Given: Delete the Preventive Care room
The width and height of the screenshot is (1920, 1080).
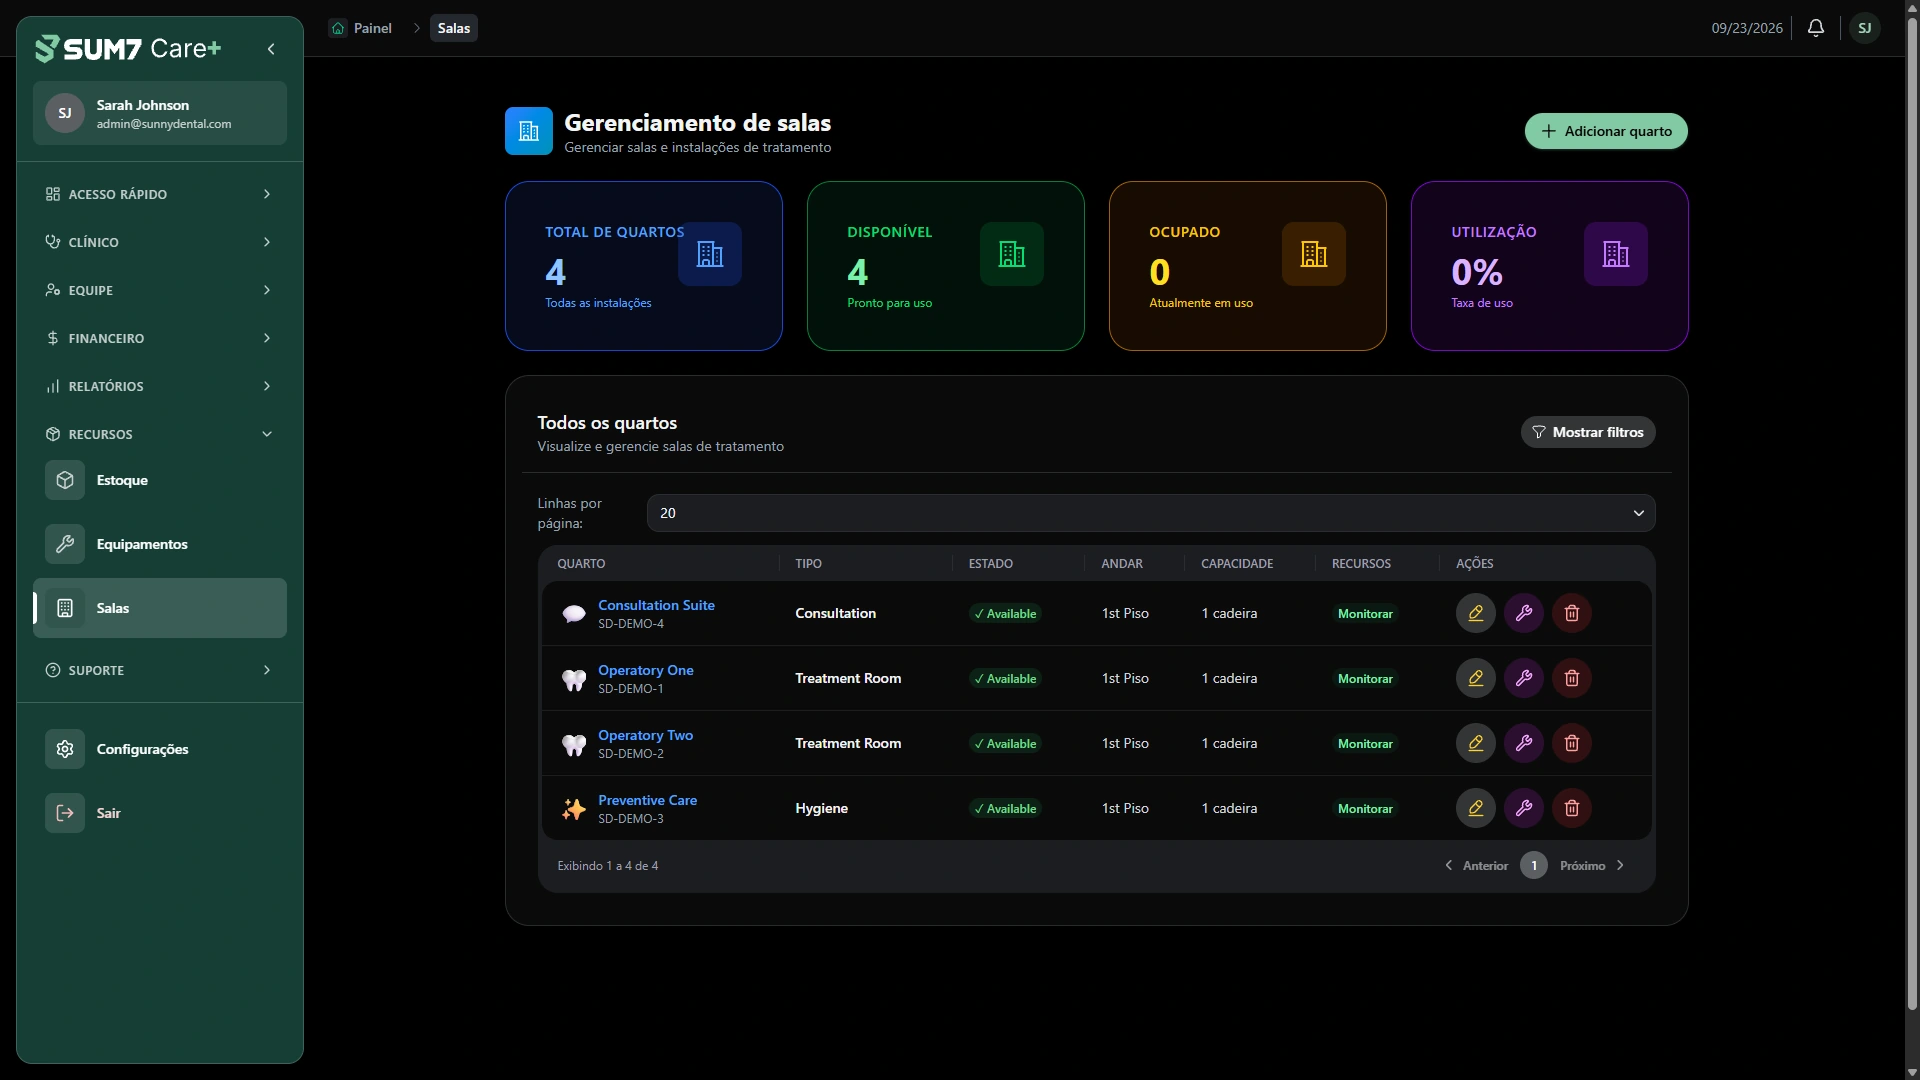Looking at the screenshot, I should point(1571,808).
